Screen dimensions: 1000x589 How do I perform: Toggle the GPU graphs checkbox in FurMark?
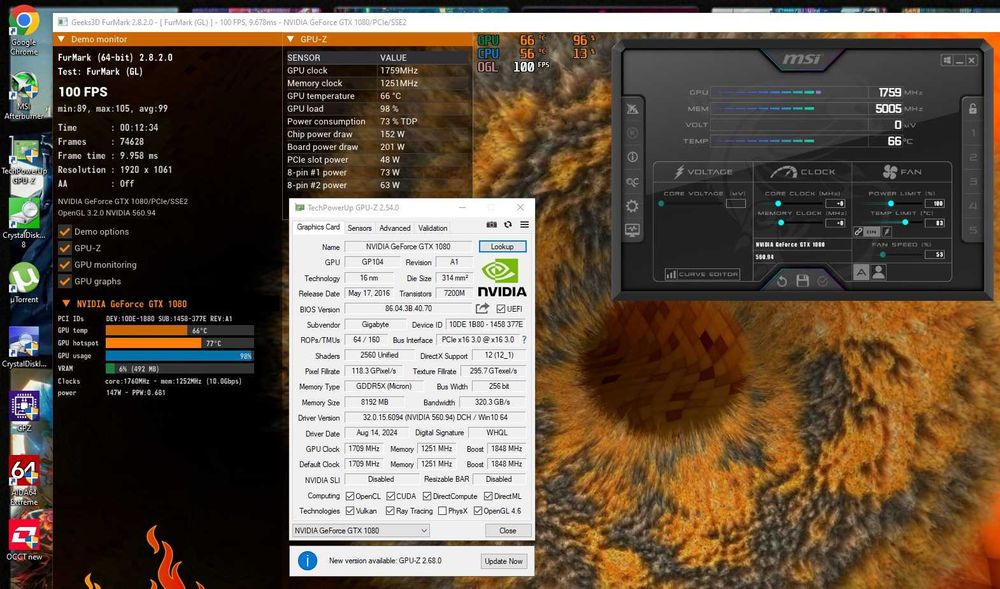click(64, 281)
